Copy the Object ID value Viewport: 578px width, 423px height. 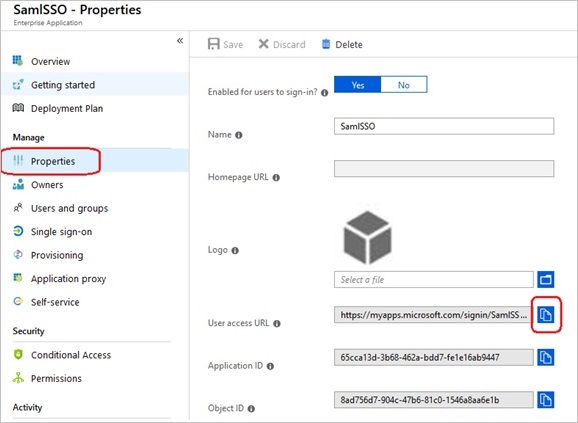click(x=546, y=400)
